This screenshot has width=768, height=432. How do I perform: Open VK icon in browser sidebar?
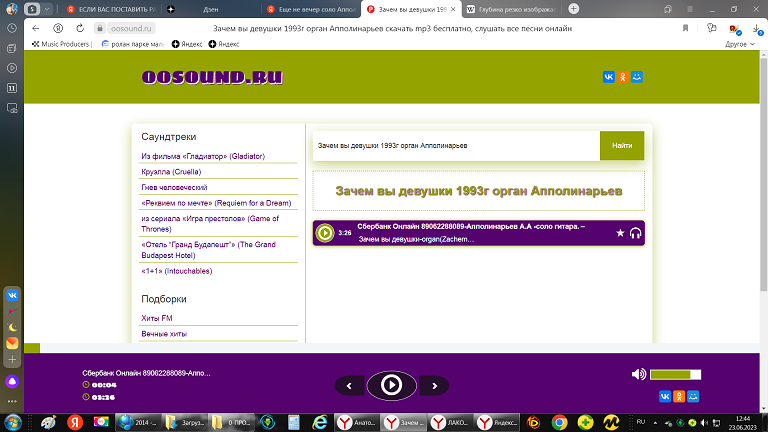coord(12,295)
